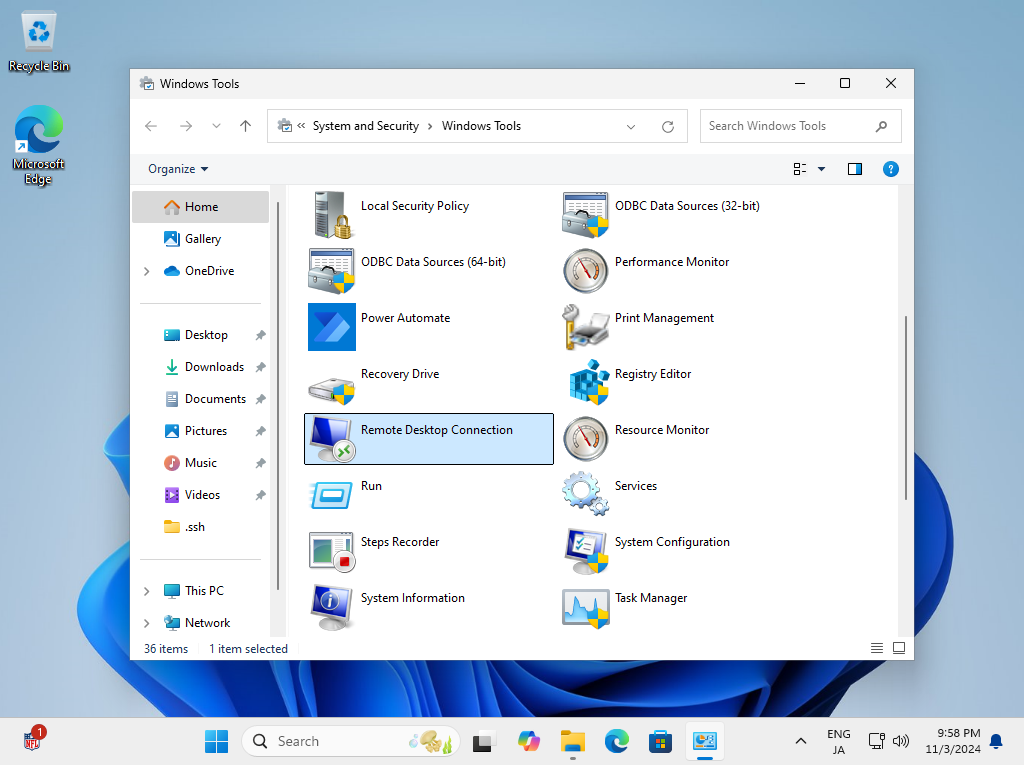The height and width of the screenshot is (765, 1024).
Task: Open File Explorer from the taskbar
Action: (573, 741)
